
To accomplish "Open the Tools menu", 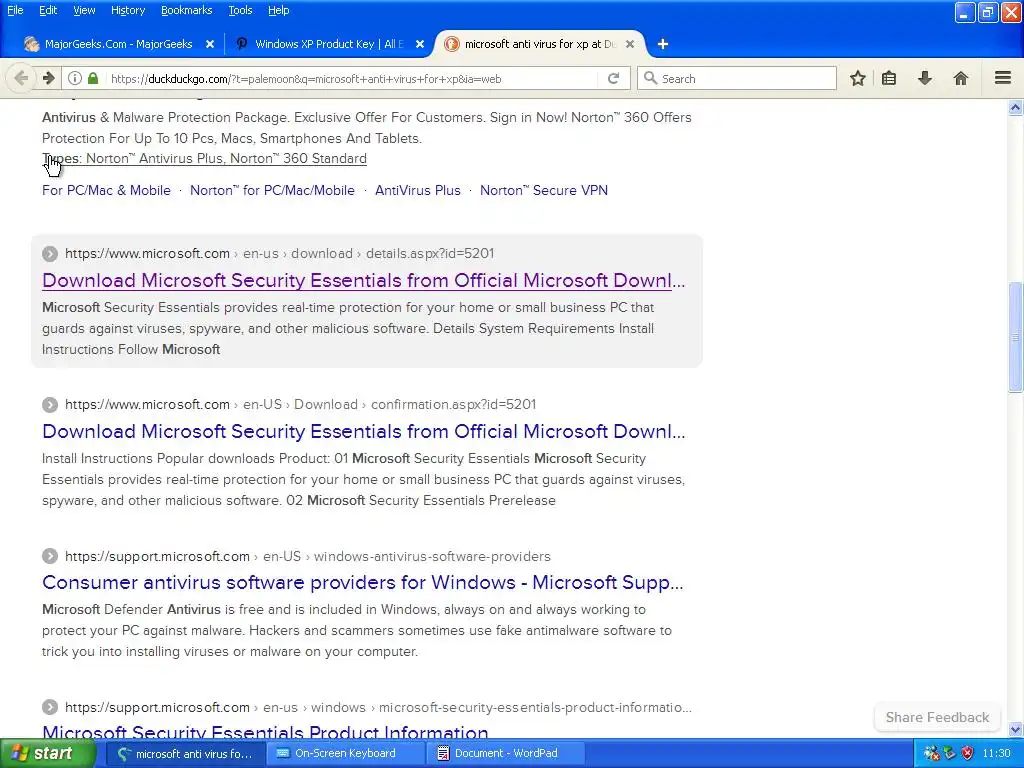I will 240,10.
